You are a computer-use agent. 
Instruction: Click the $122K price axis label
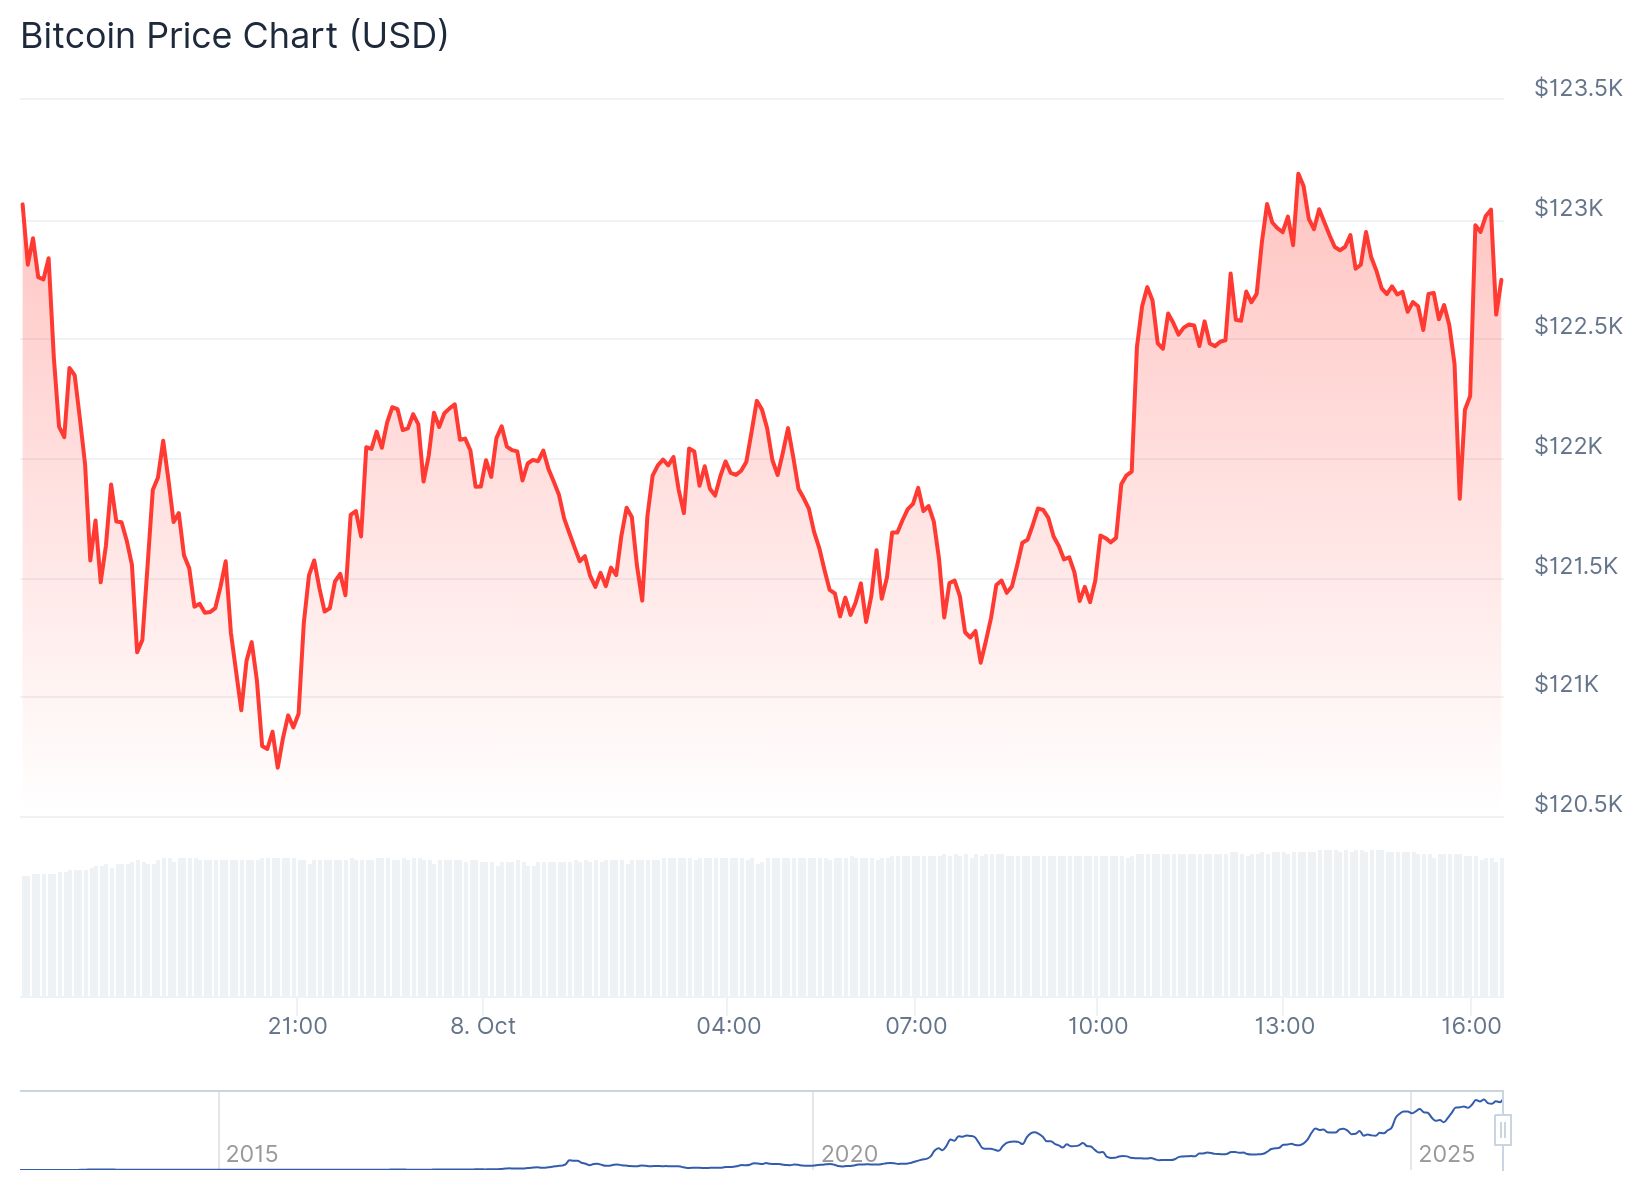(1568, 446)
